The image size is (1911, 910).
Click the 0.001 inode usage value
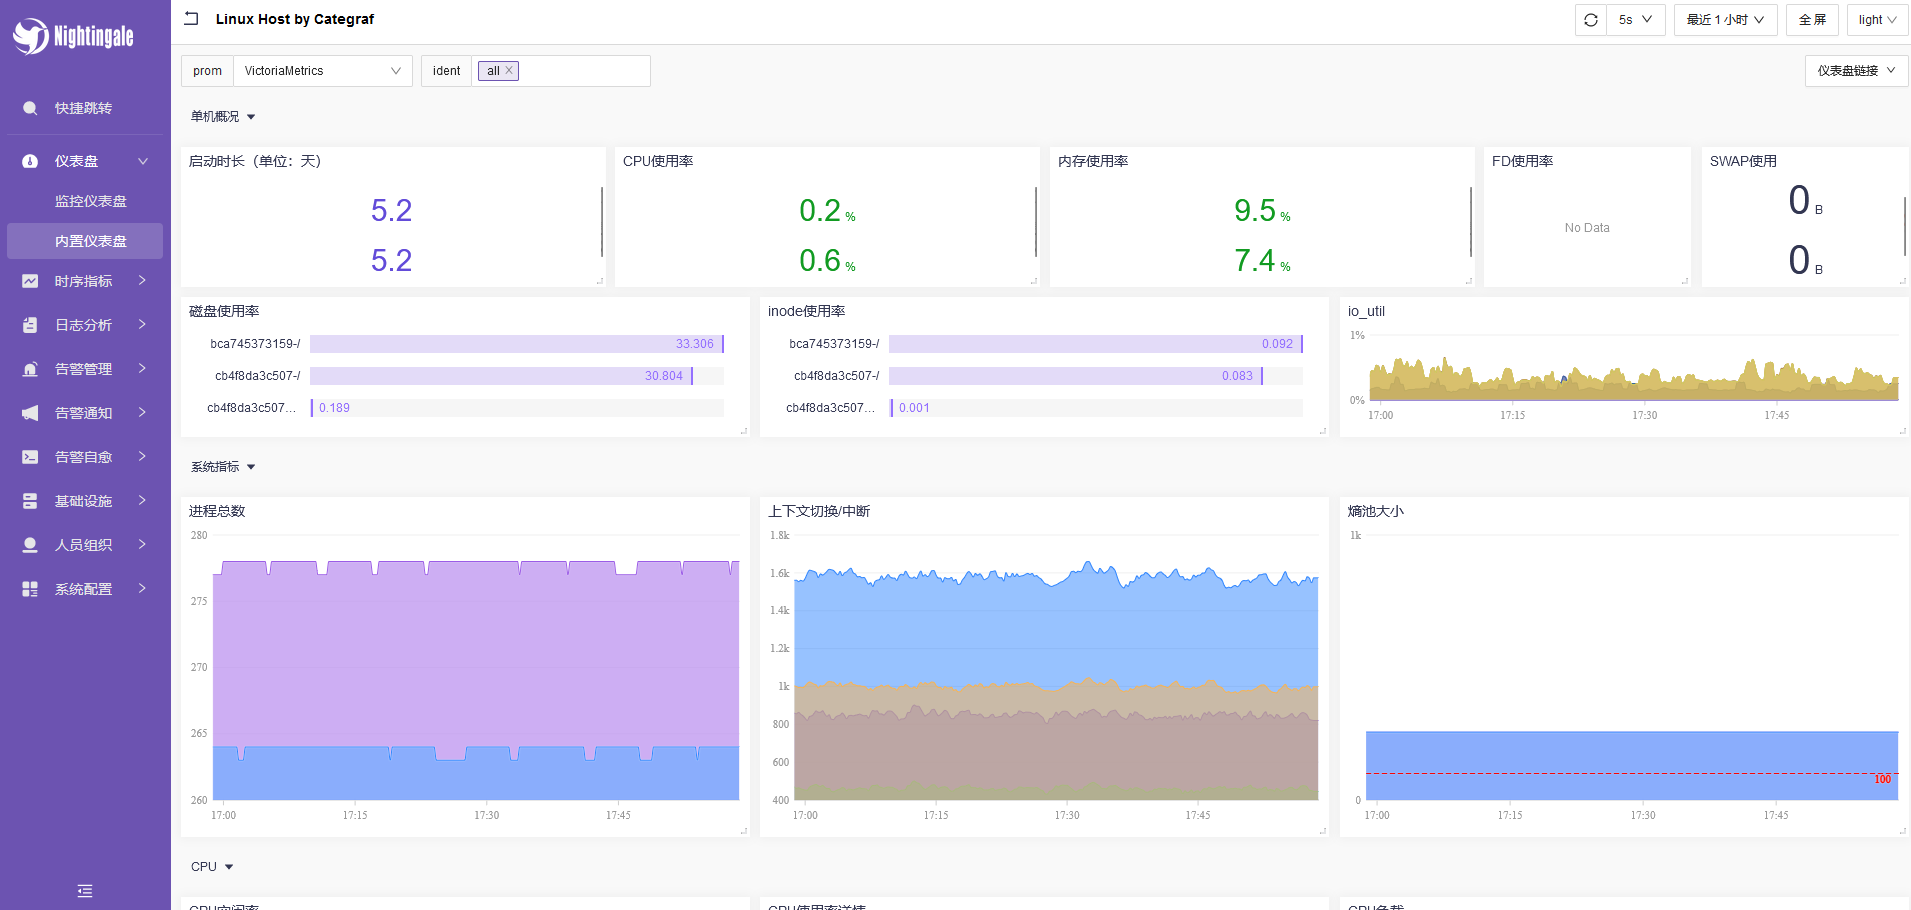(914, 408)
